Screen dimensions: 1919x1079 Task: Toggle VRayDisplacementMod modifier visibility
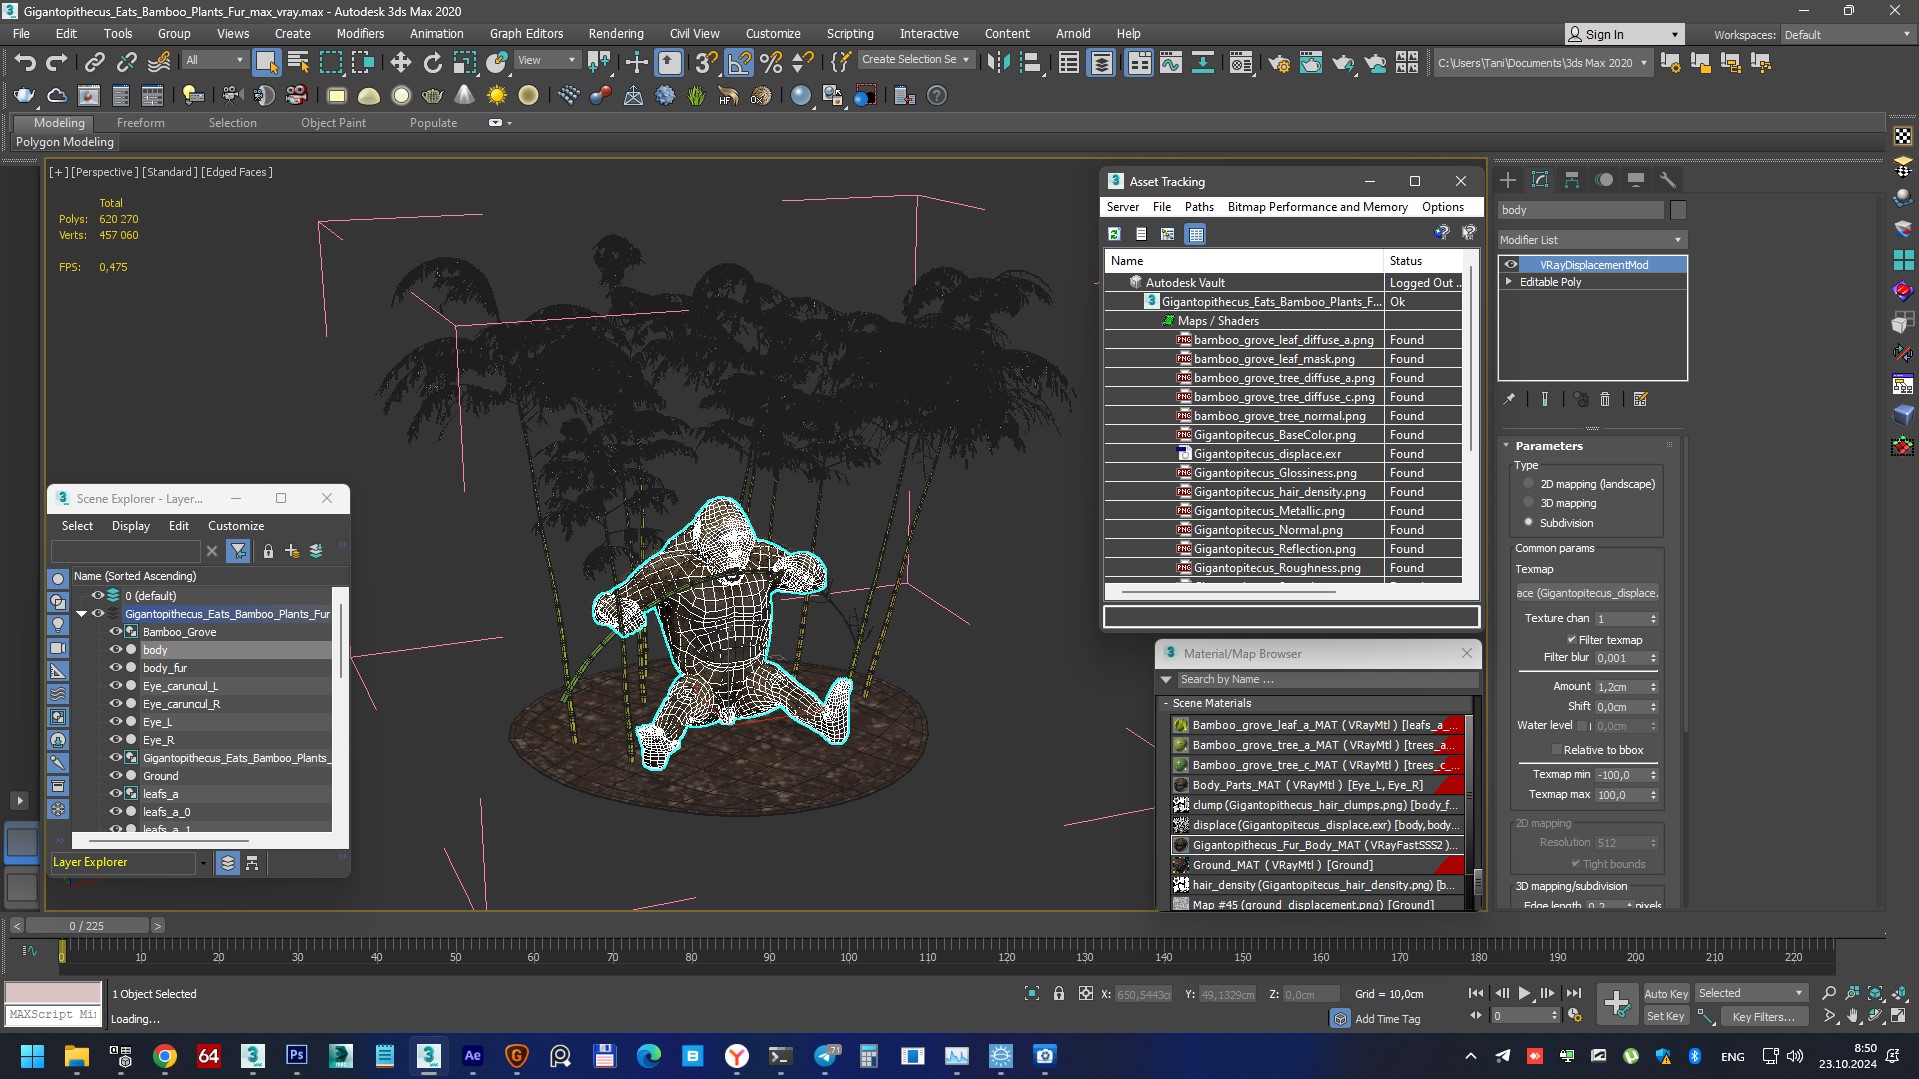coord(1511,265)
